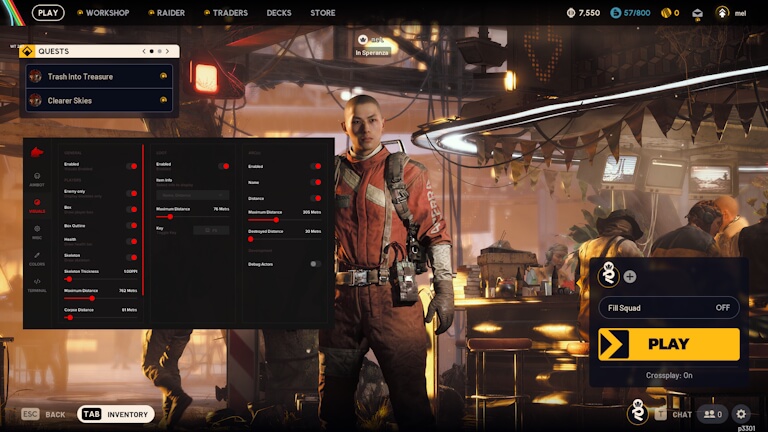Click the player profile avatar icon
The height and width of the screenshot is (432, 768).
(722, 13)
